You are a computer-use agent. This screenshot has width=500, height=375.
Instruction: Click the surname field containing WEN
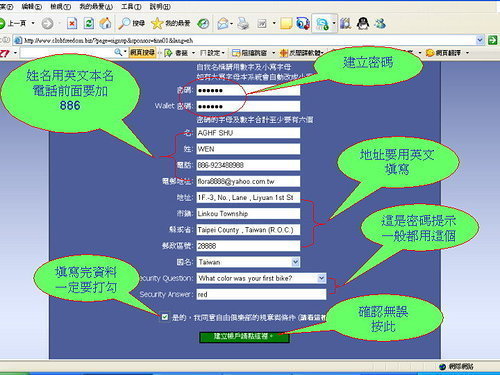click(x=248, y=149)
